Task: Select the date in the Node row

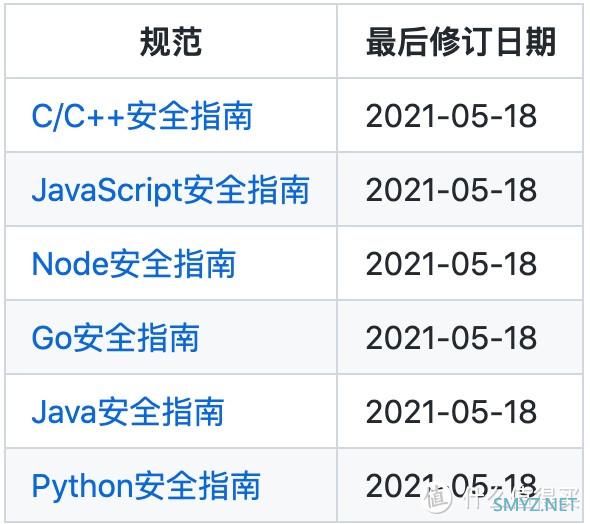Action: coord(451,264)
